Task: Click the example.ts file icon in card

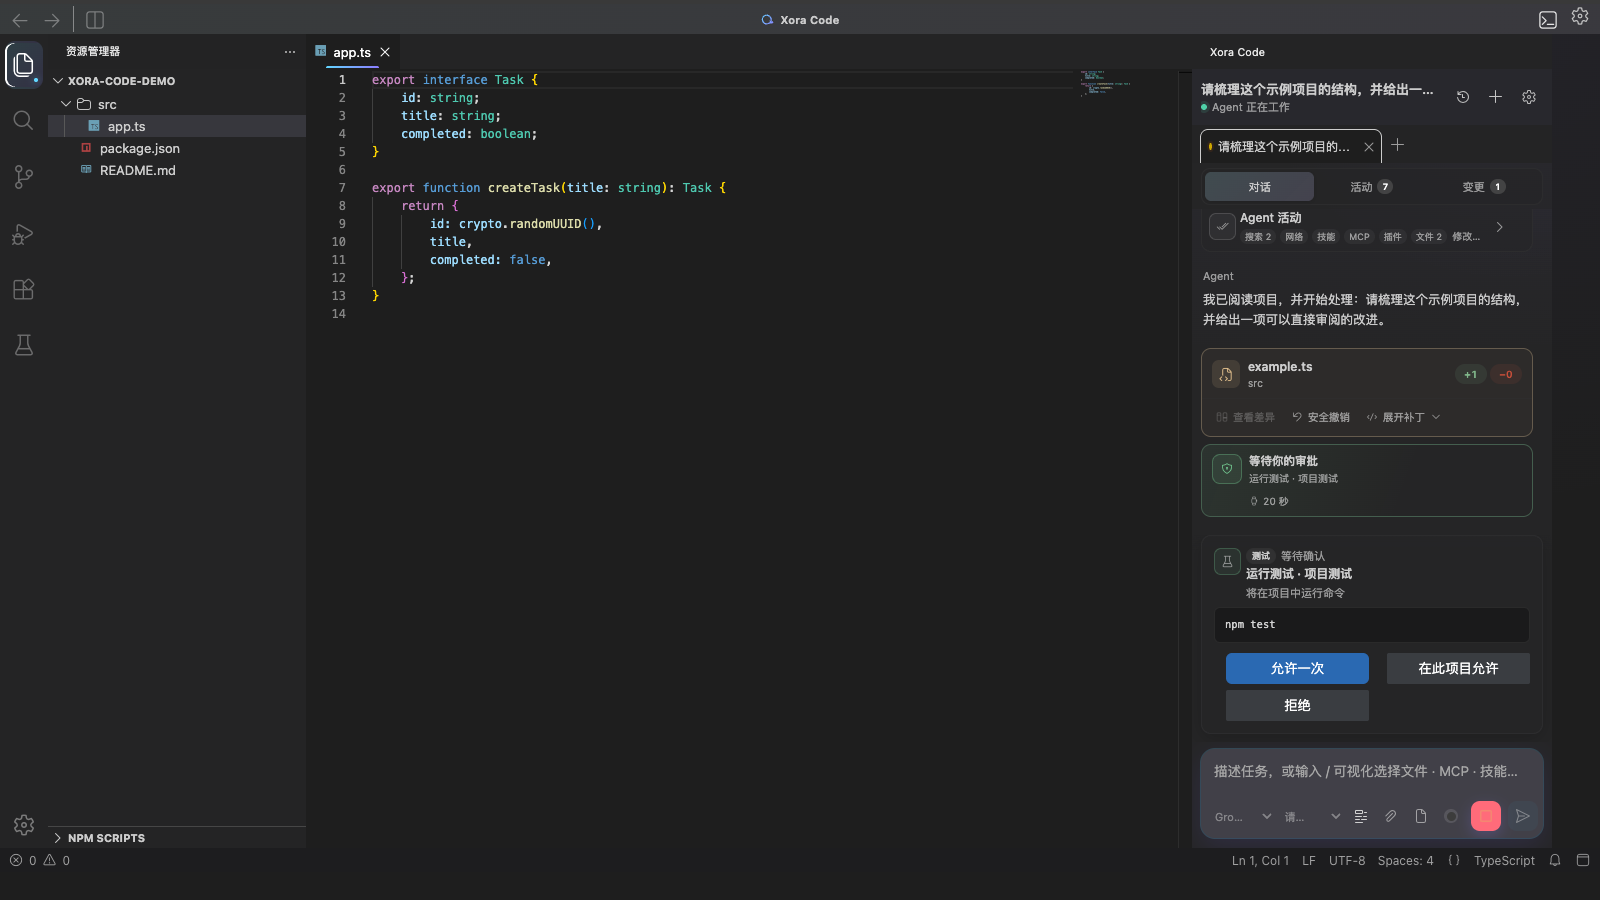Action: click(1226, 374)
